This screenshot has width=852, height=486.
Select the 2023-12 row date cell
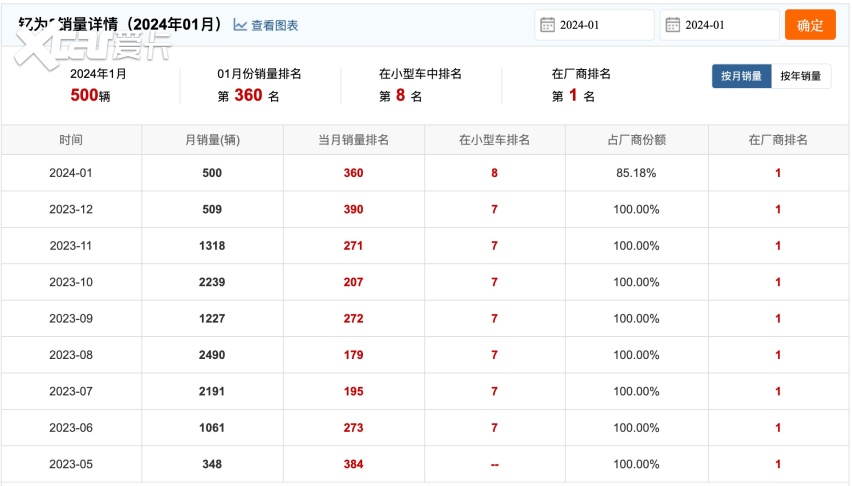(71, 209)
